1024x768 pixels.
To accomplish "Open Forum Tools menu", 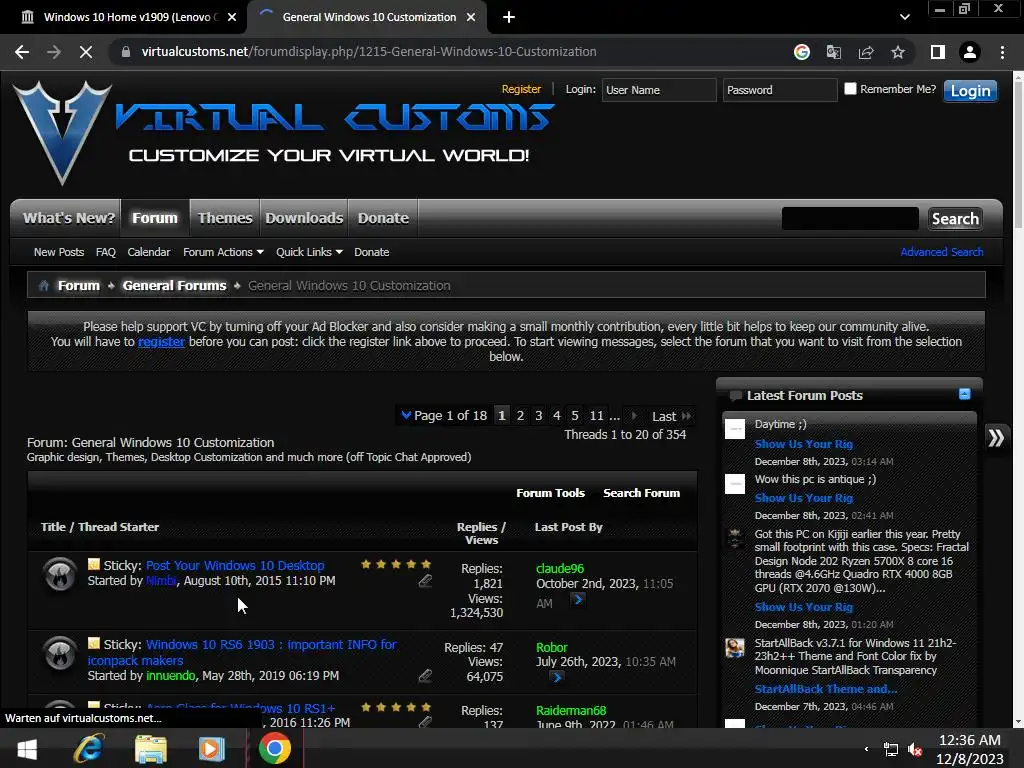I will click(551, 493).
